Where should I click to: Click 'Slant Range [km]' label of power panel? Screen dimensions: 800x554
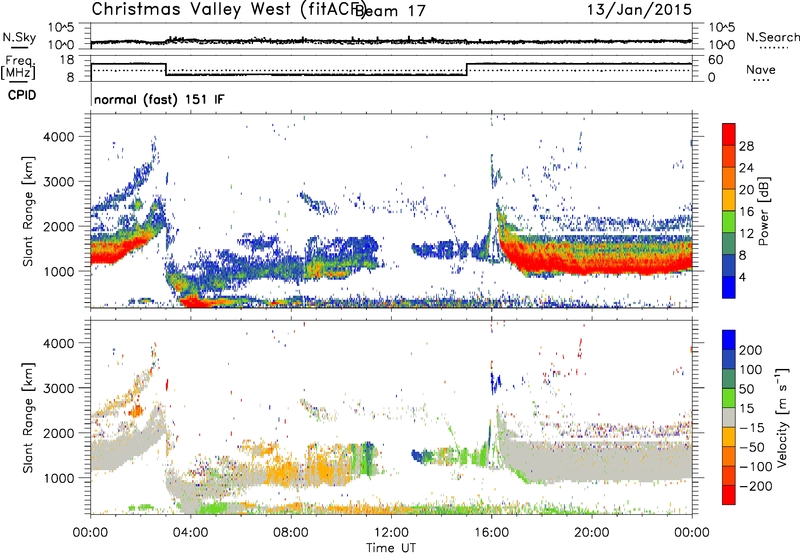click(28, 211)
